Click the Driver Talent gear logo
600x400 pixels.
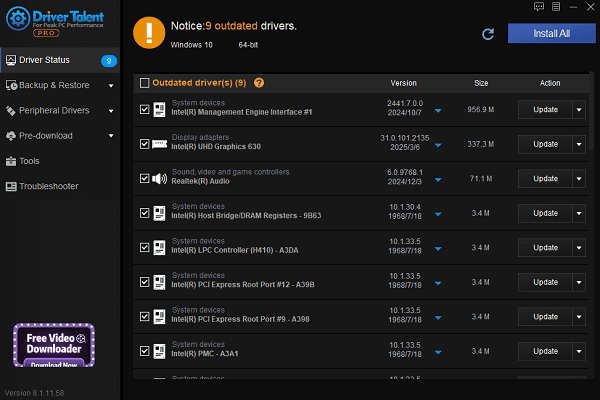coord(18,18)
